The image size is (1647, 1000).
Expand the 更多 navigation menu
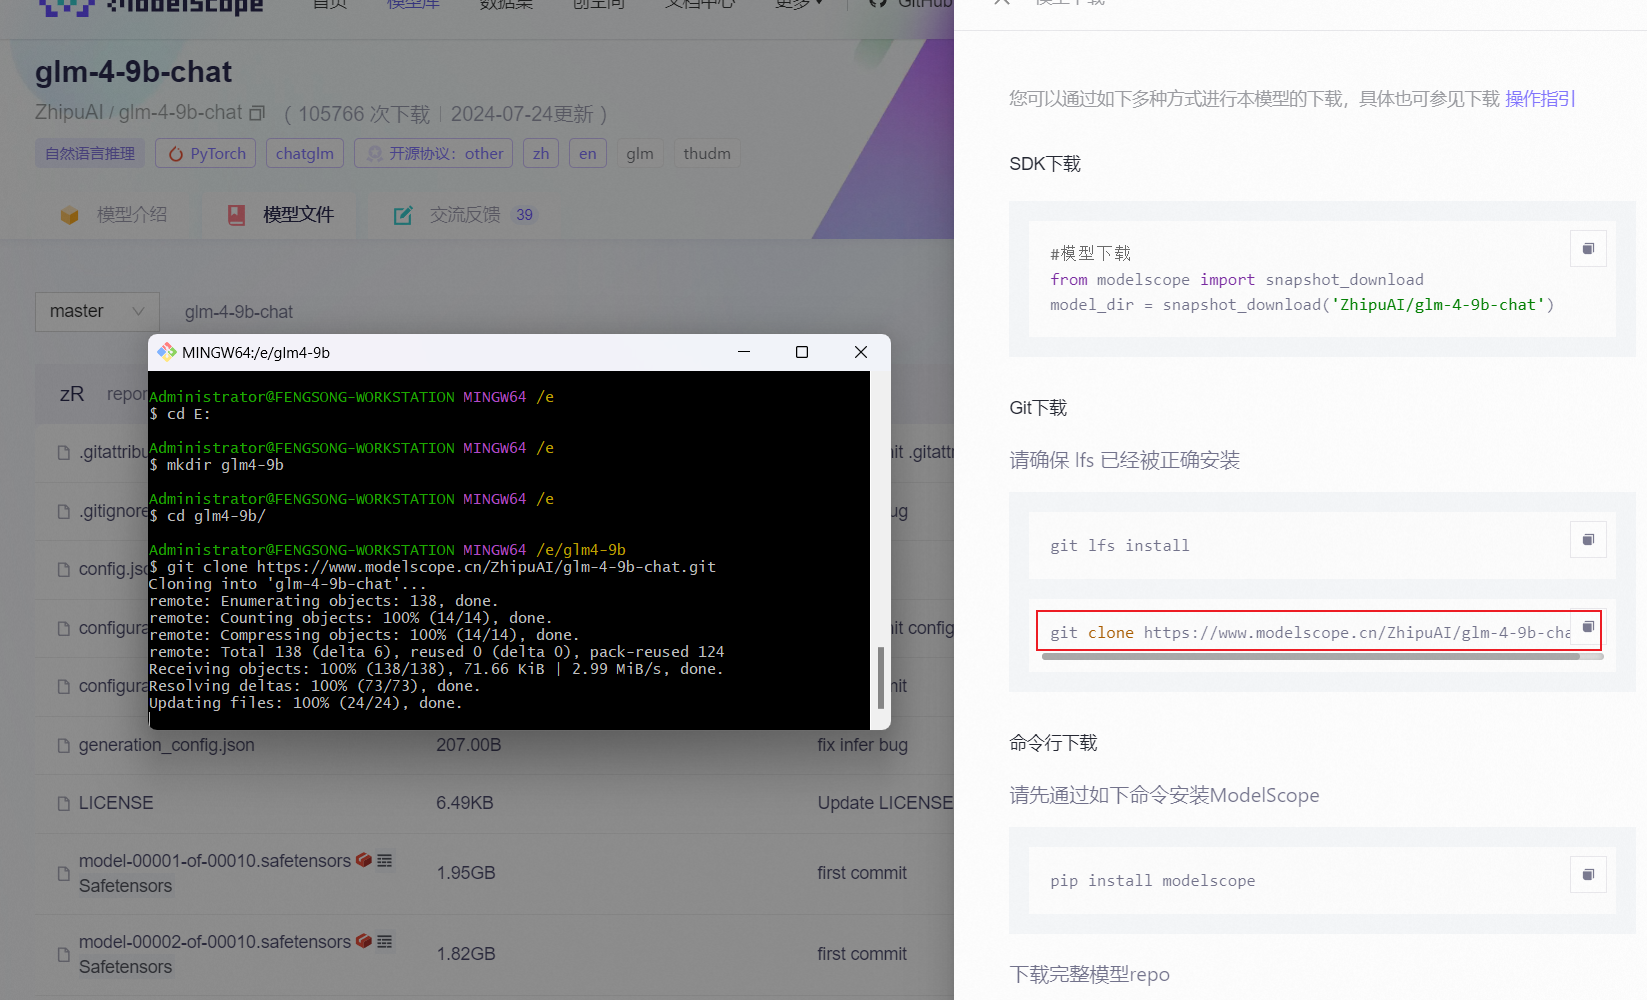pyautogui.click(x=797, y=4)
